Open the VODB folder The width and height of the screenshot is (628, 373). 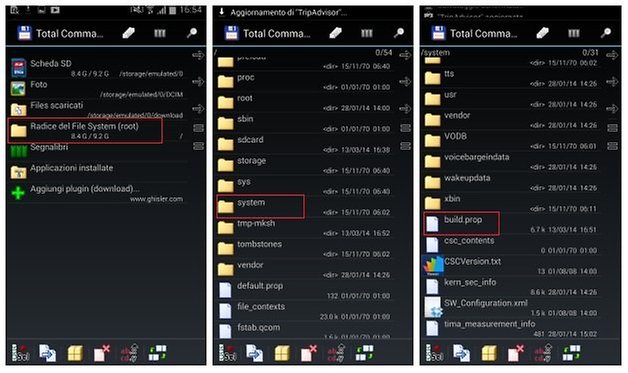tap(511, 141)
